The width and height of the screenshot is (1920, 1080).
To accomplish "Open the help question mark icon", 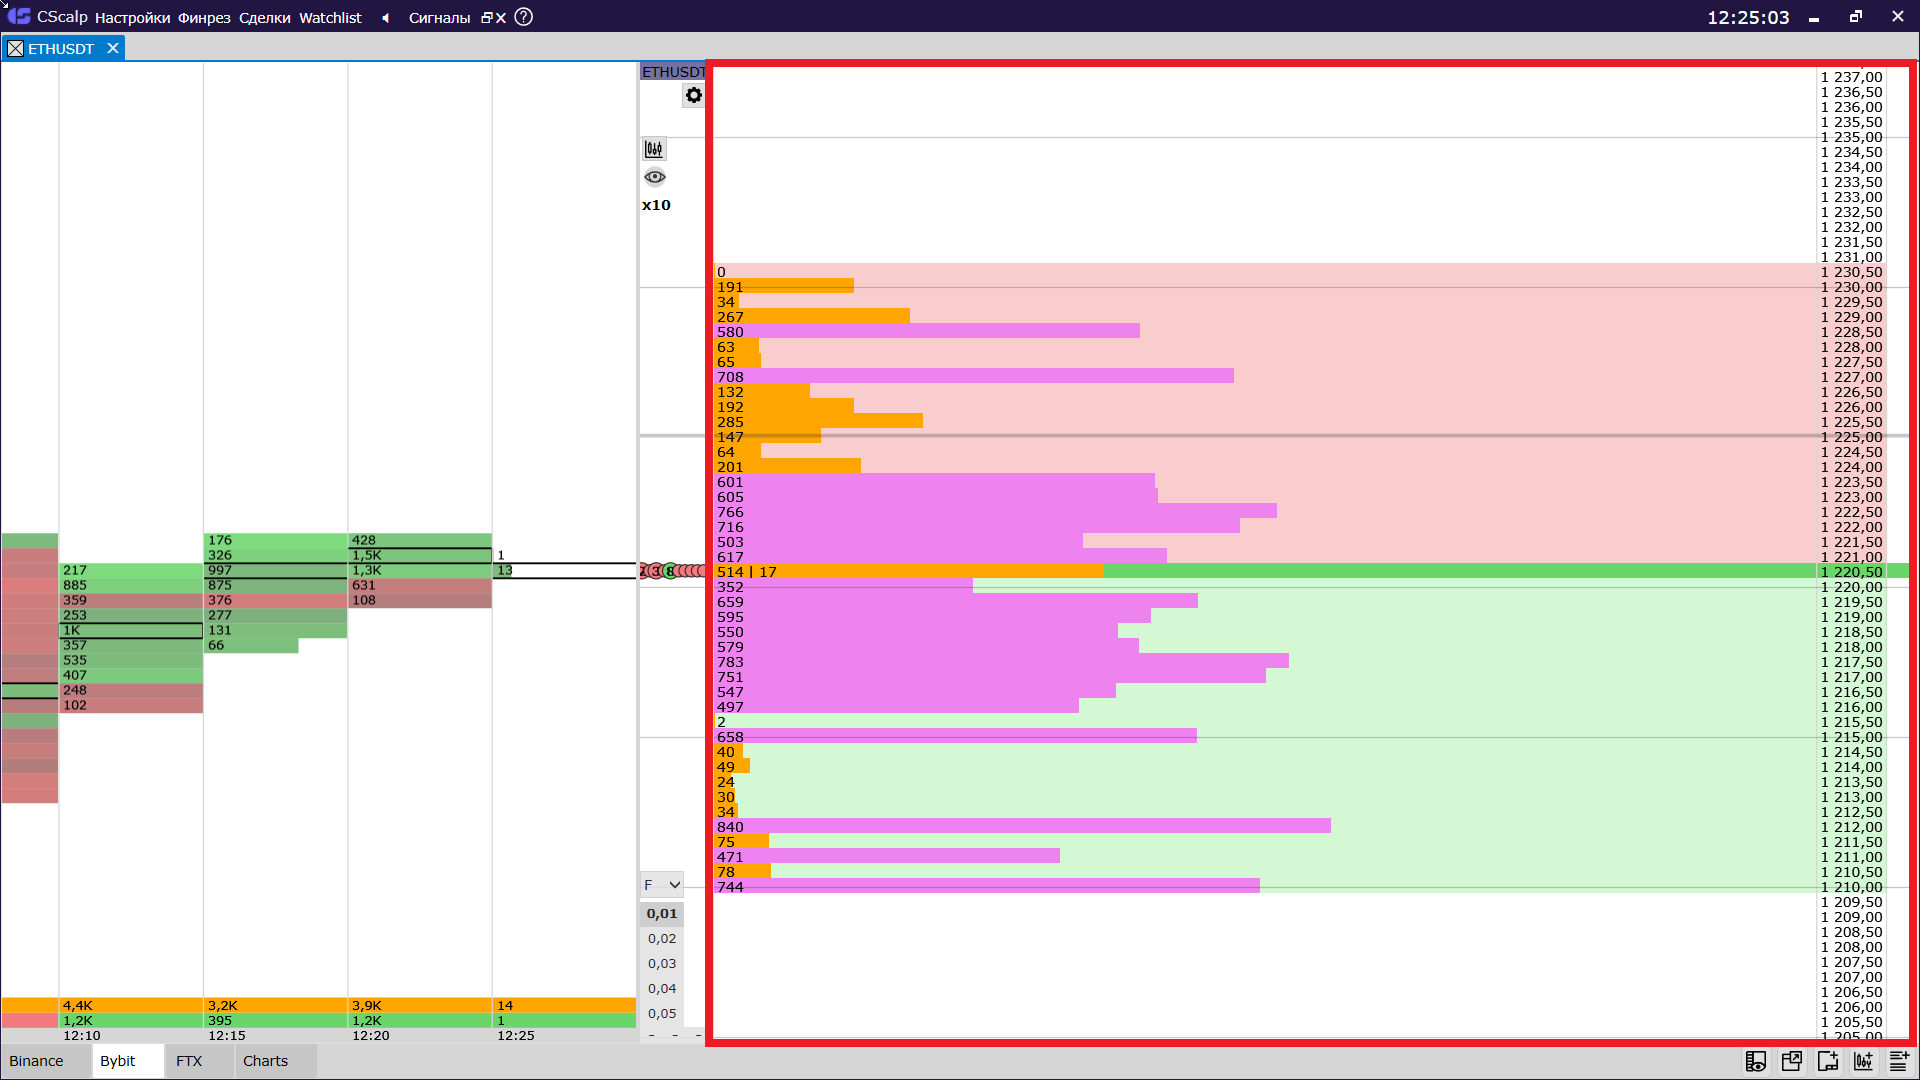I will coord(524,17).
